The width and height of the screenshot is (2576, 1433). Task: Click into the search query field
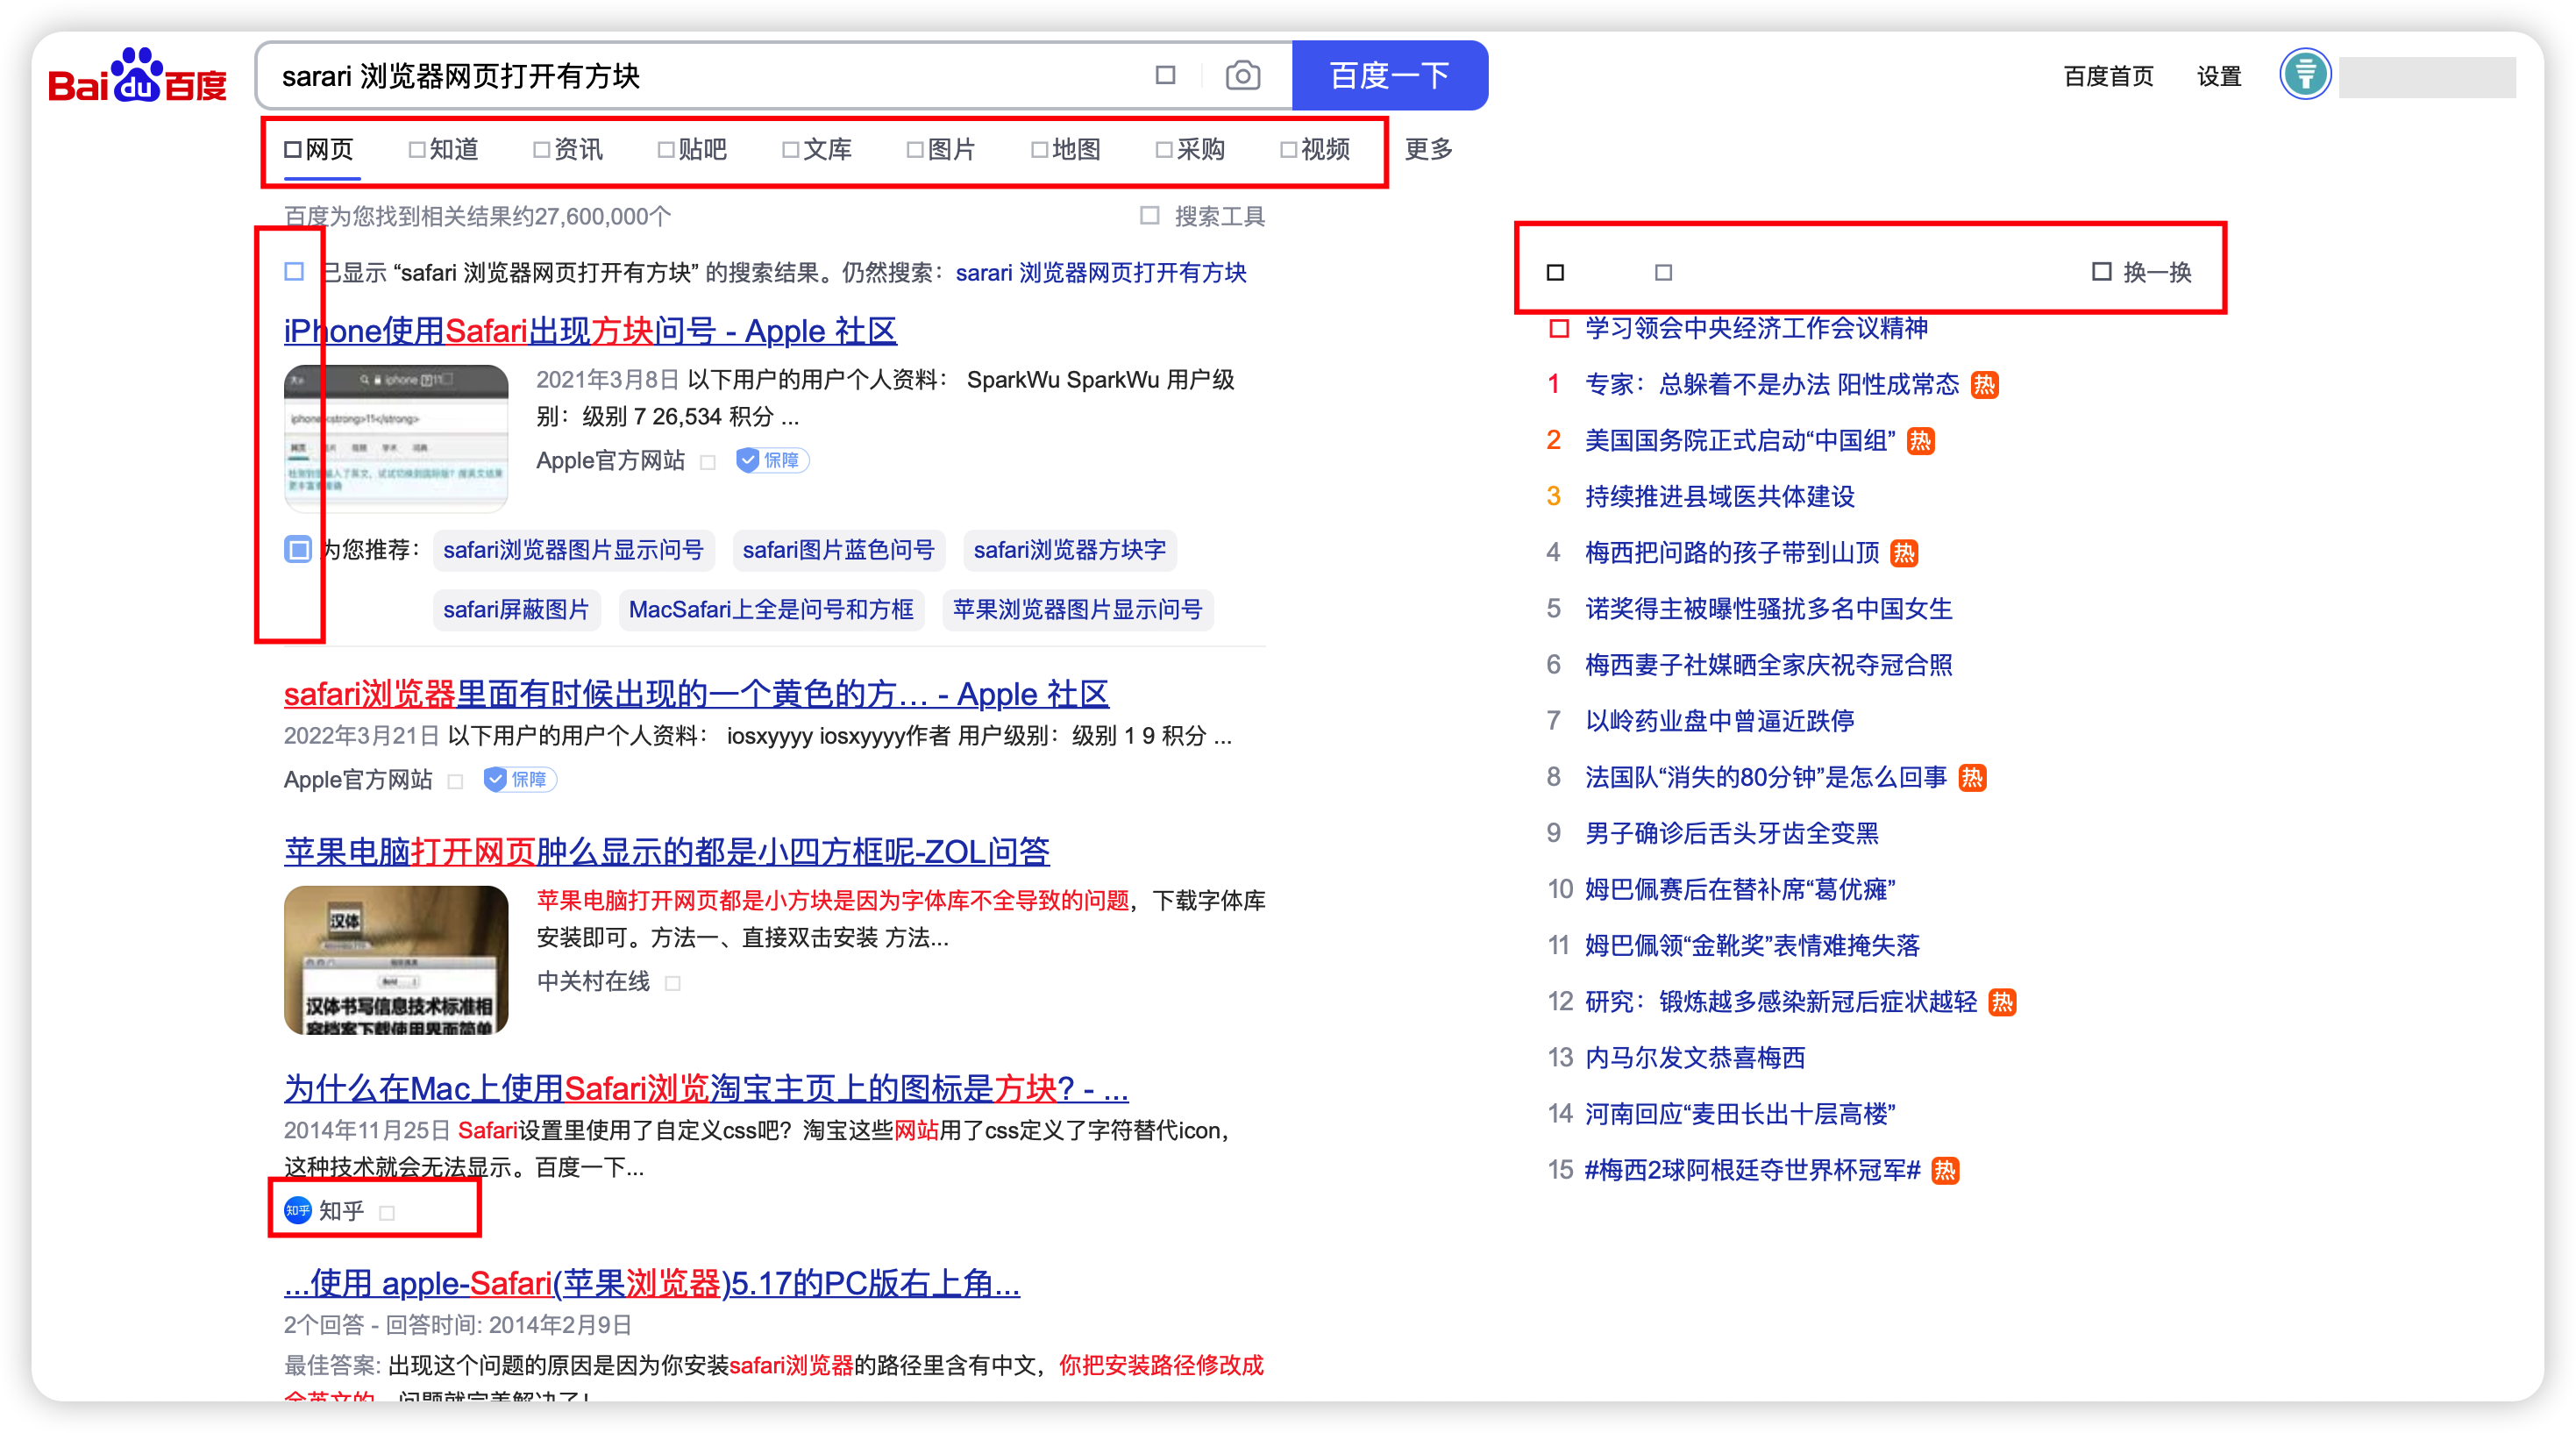point(700,76)
